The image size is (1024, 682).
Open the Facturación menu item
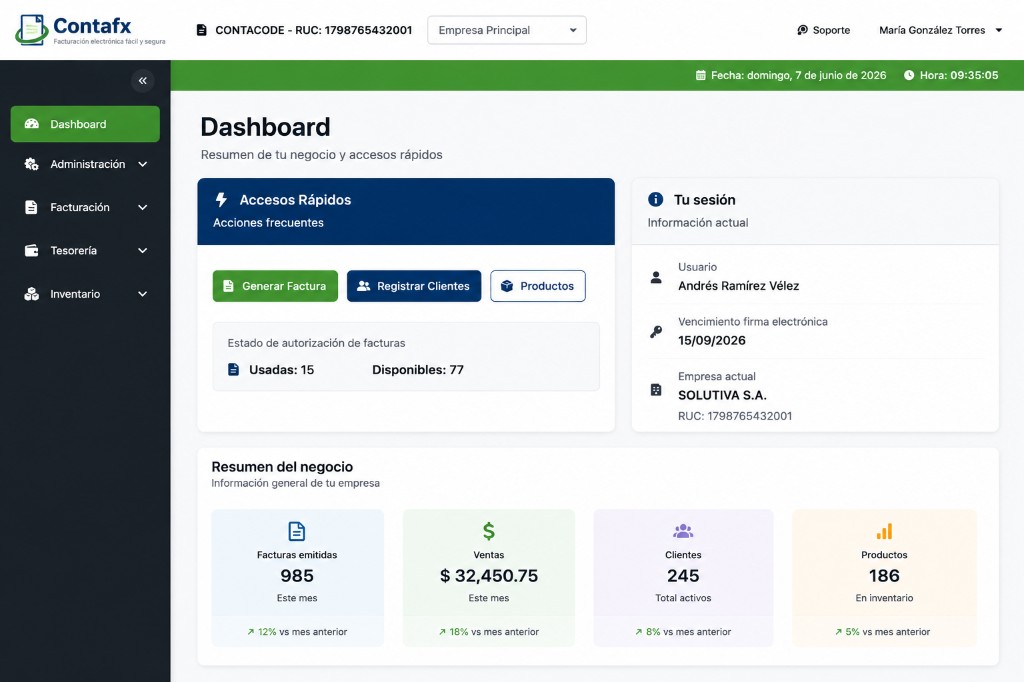[85, 207]
